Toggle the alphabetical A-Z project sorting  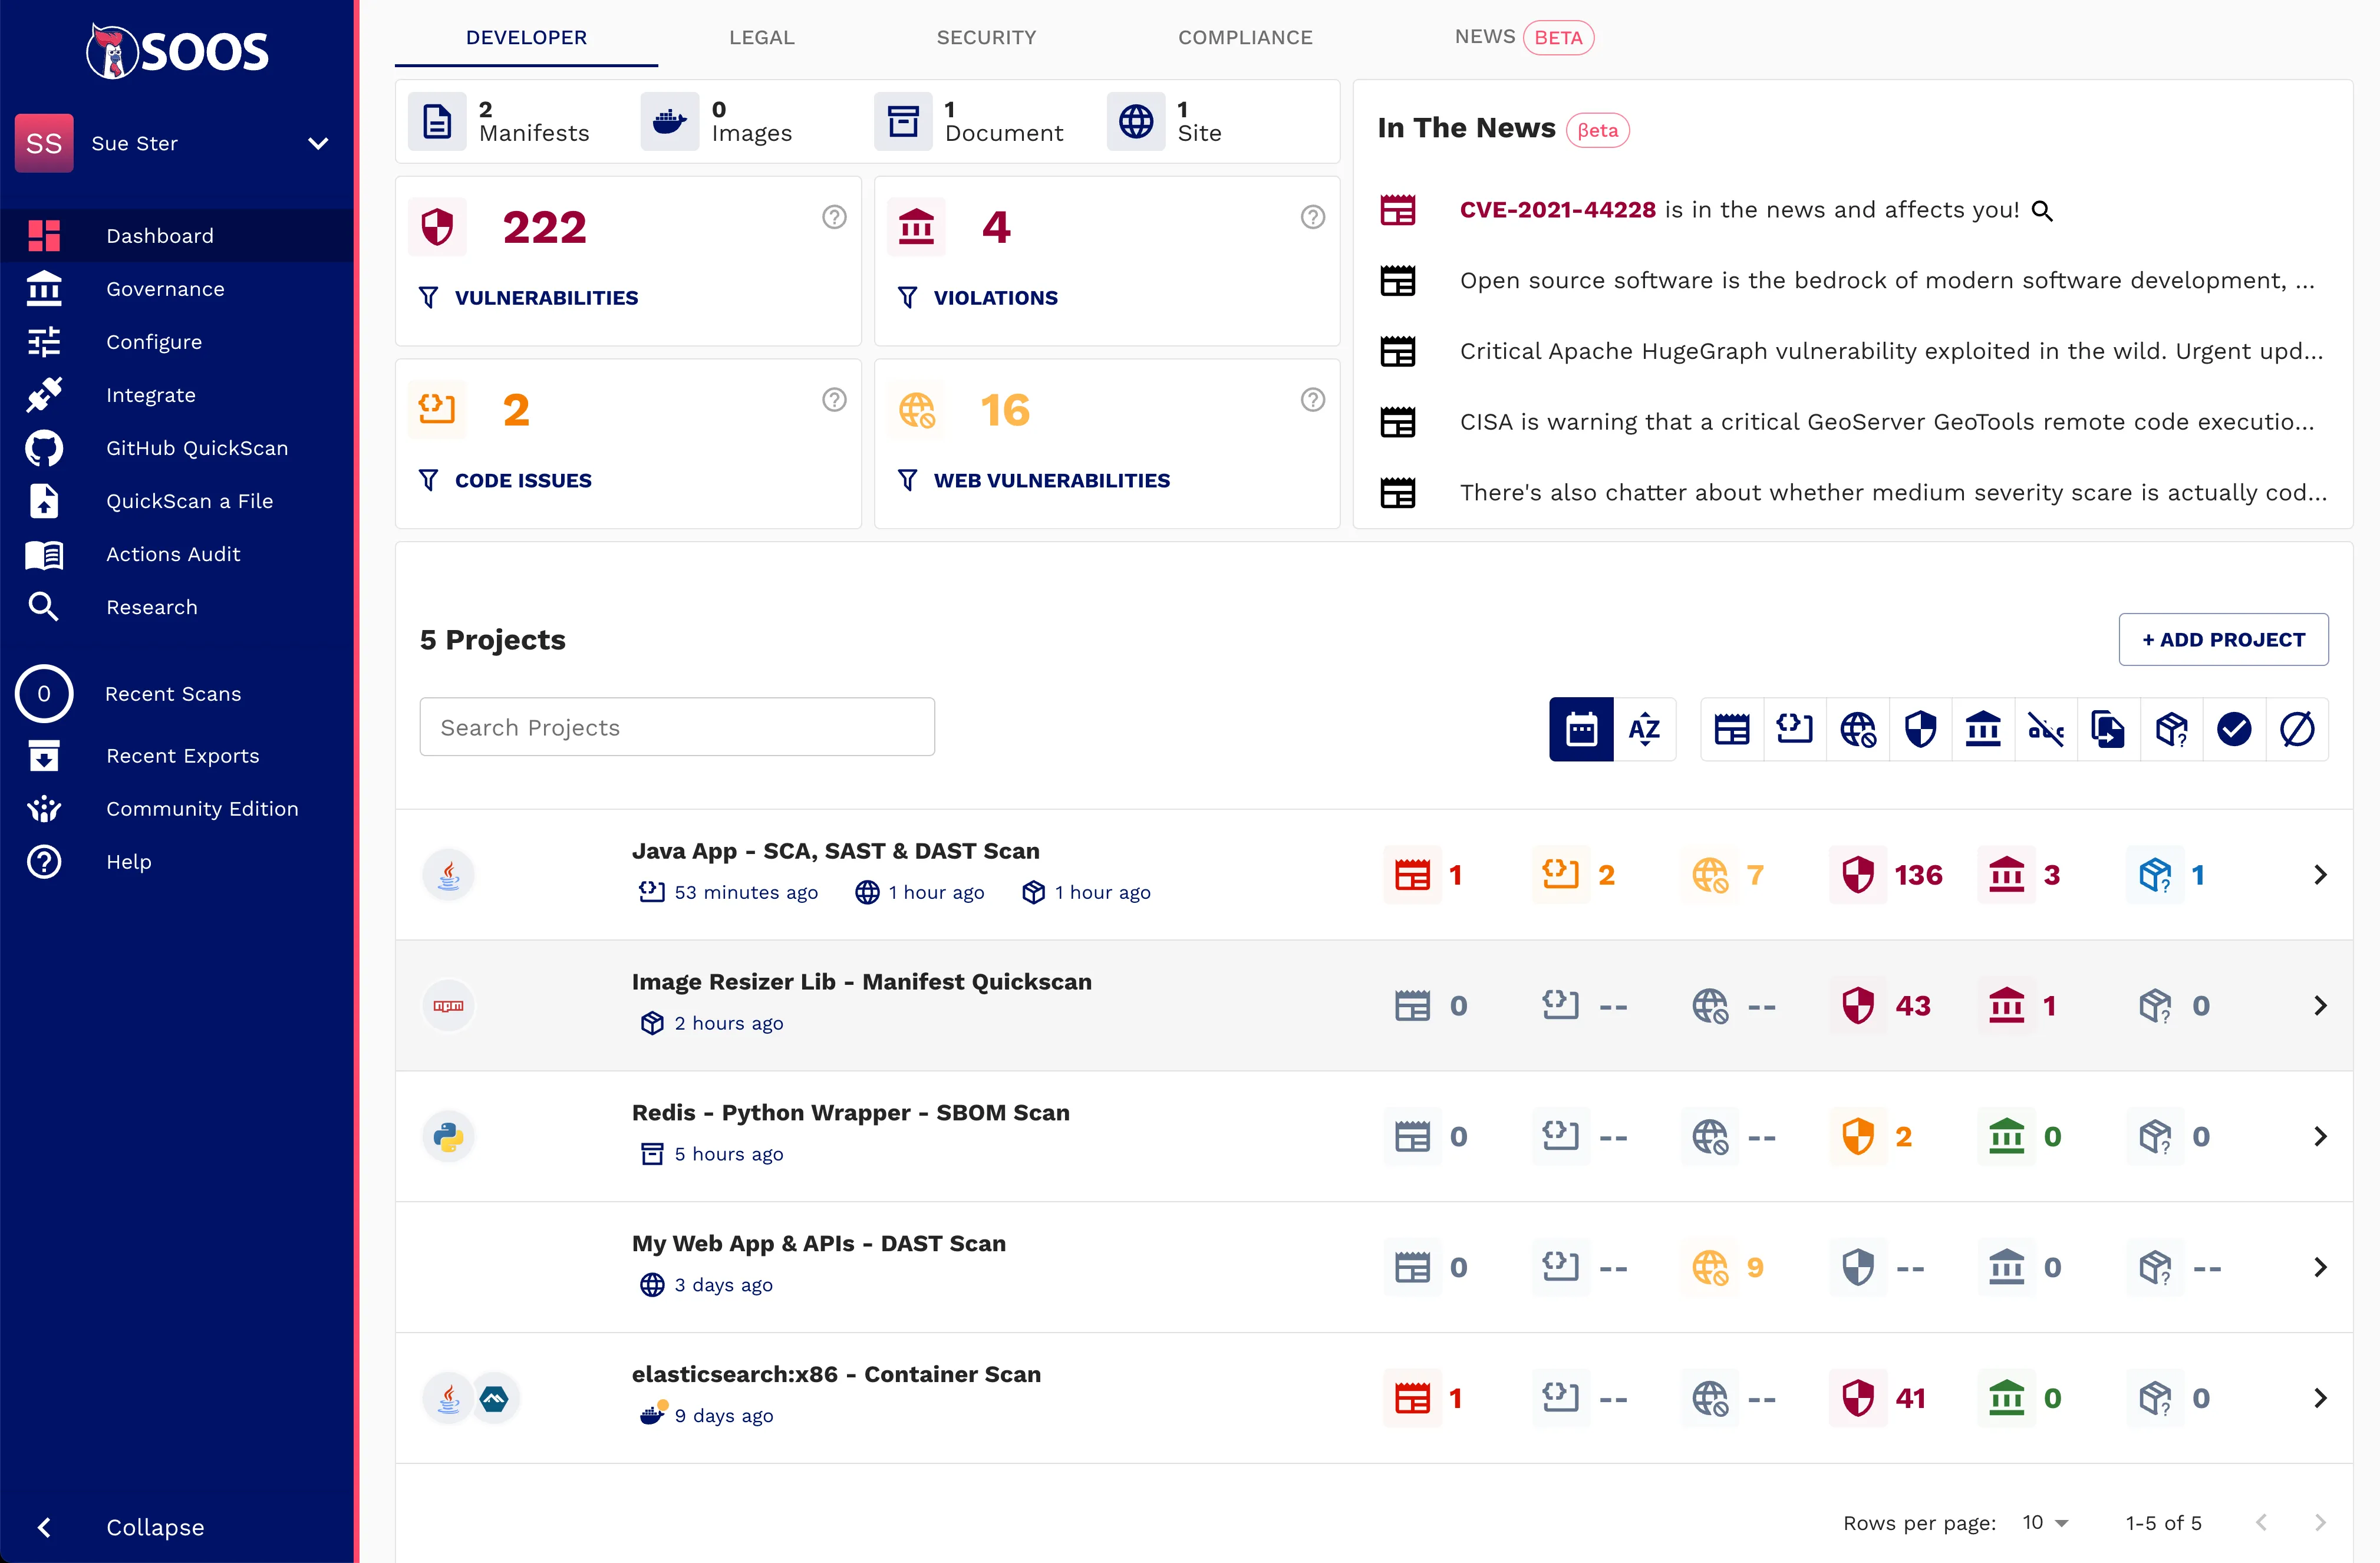click(1644, 729)
